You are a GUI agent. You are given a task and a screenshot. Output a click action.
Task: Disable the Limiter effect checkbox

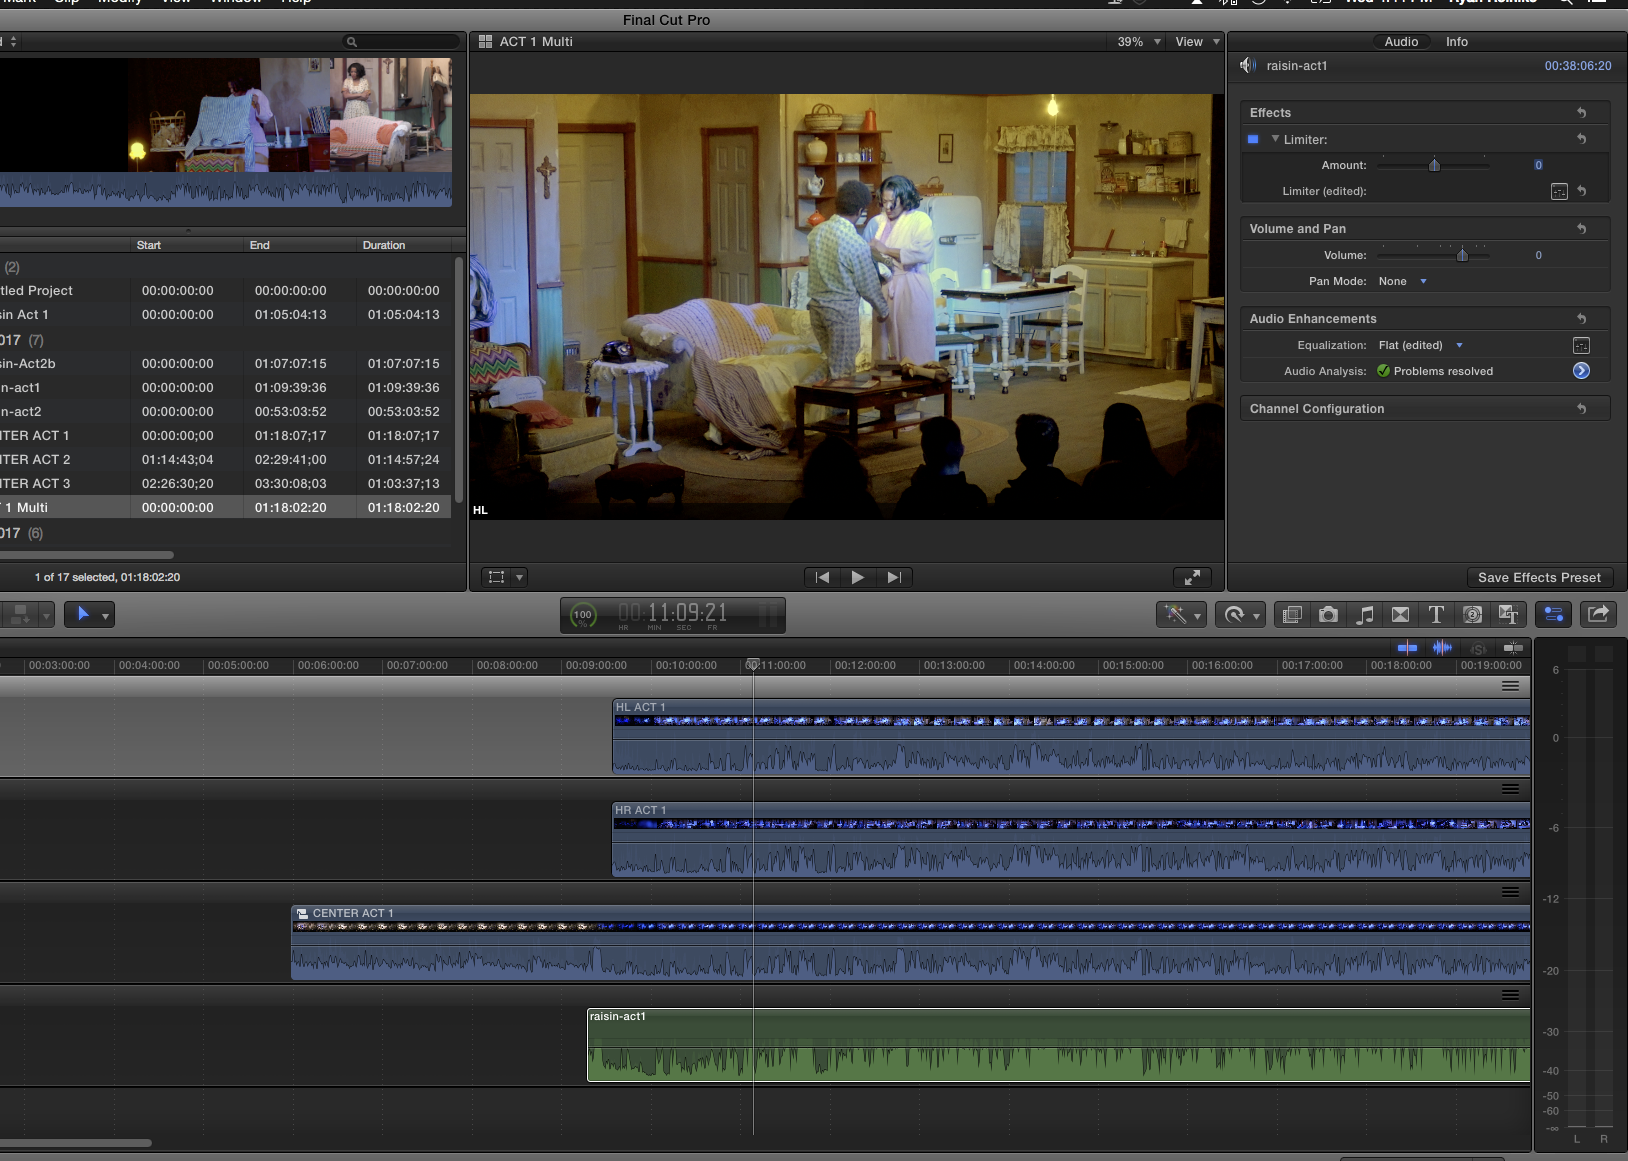click(x=1253, y=139)
